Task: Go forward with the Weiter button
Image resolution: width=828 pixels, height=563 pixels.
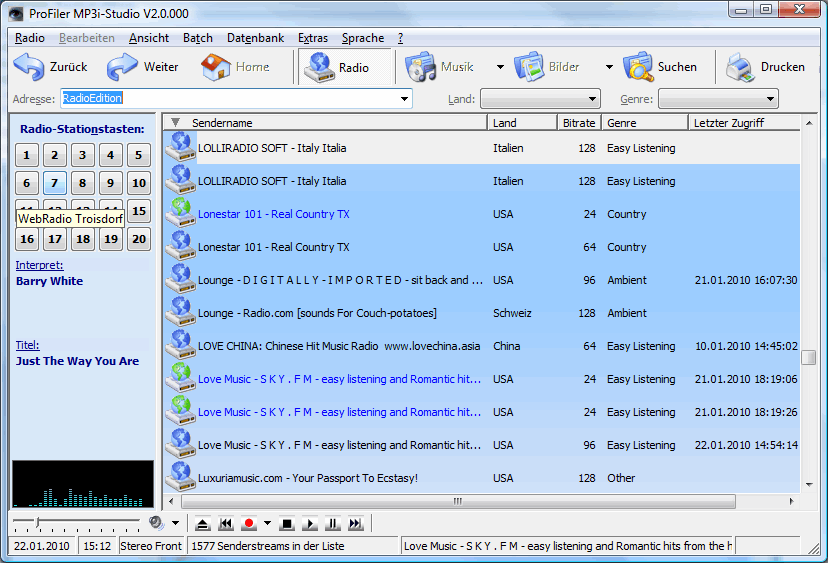Action: point(143,67)
